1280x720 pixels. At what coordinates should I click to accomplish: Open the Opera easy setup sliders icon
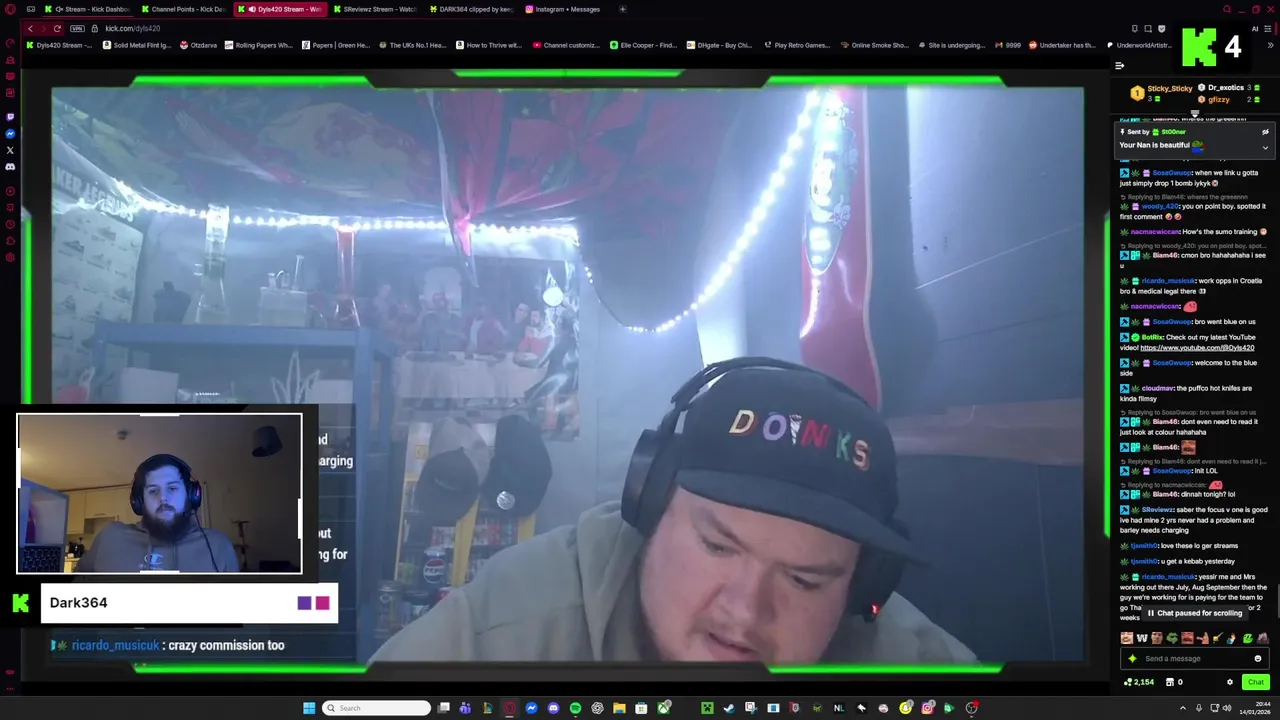[x=1268, y=28]
